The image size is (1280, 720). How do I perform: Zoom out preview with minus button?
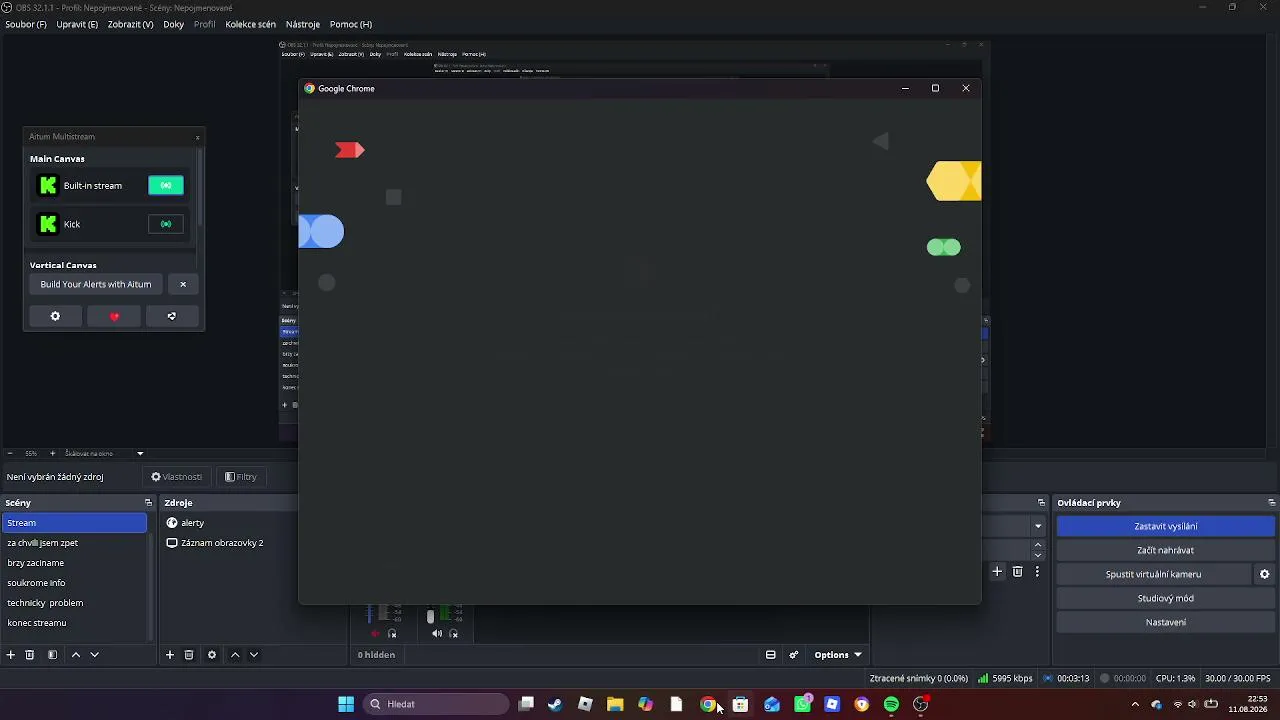coord(10,453)
